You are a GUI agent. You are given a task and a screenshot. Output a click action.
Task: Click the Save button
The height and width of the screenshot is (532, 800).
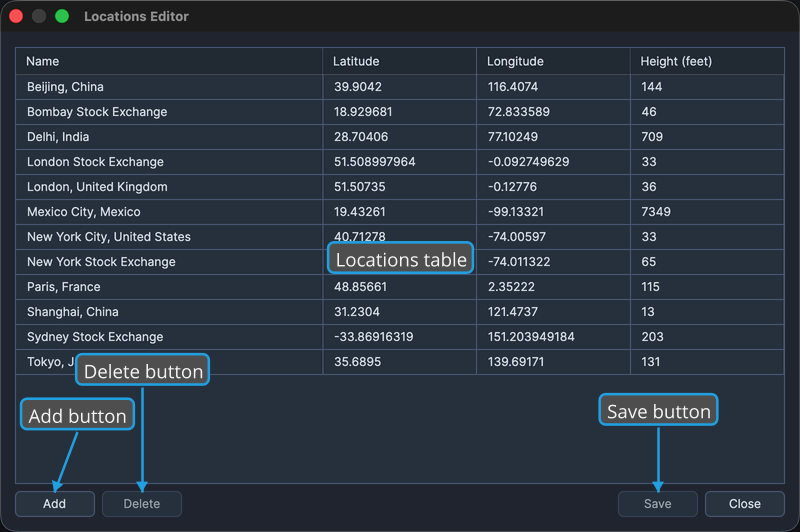pyautogui.click(x=658, y=504)
